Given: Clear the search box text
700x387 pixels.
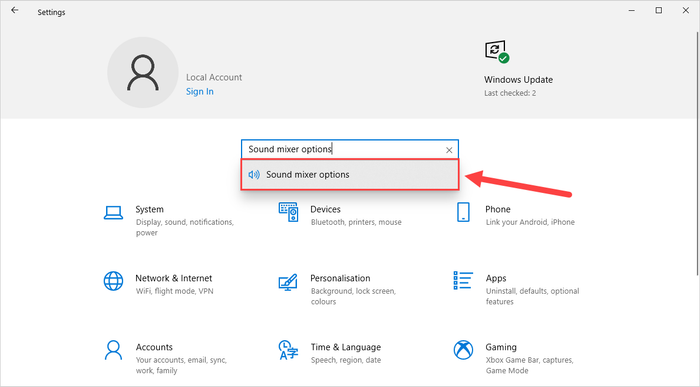Looking at the screenshot, I should click(x=449, y=150).
